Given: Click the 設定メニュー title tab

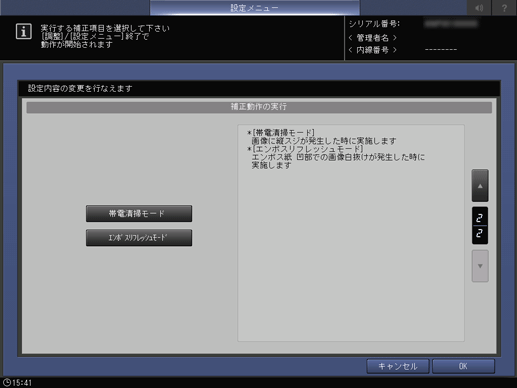Looking at the screenshot, I should click(255, 8).
